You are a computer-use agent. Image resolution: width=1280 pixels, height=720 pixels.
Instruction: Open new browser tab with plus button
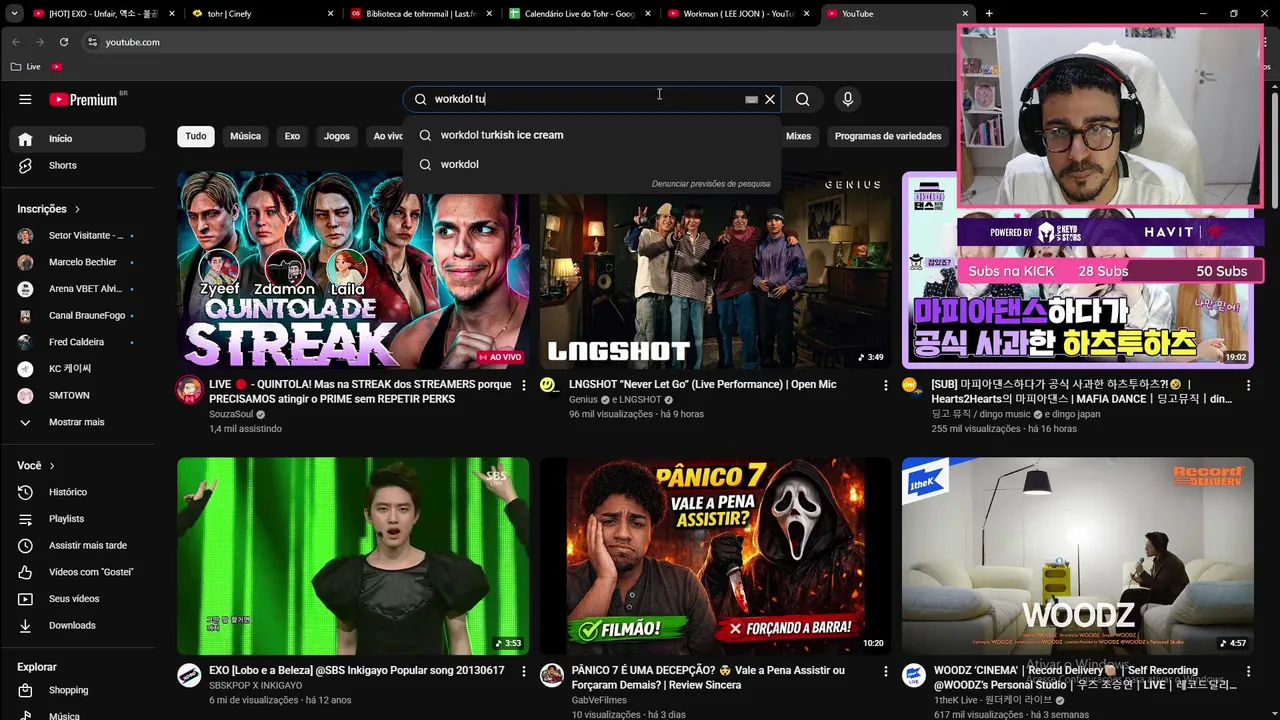(989, 14)
